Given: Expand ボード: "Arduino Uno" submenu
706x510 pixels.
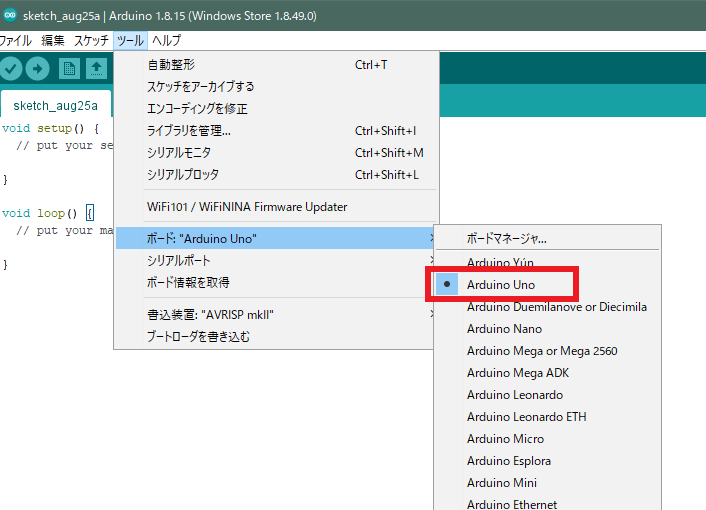Looking at the screenshot, I should click(275, 238).
